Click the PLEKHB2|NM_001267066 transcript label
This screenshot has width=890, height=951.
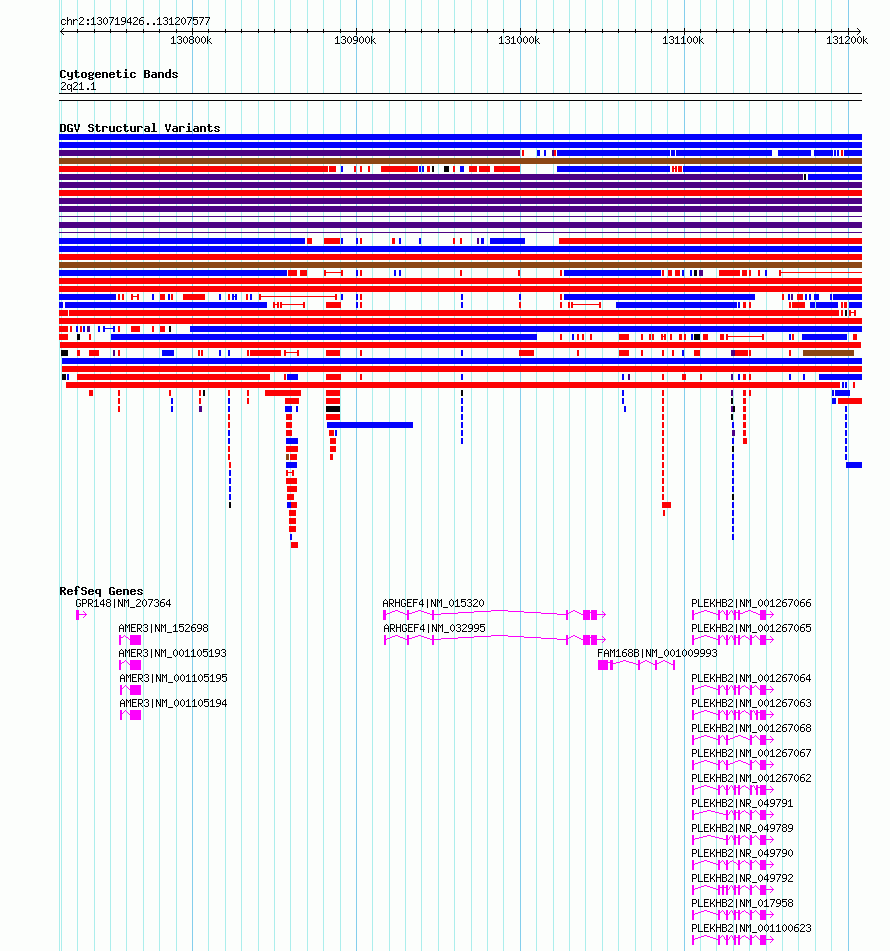751,603
